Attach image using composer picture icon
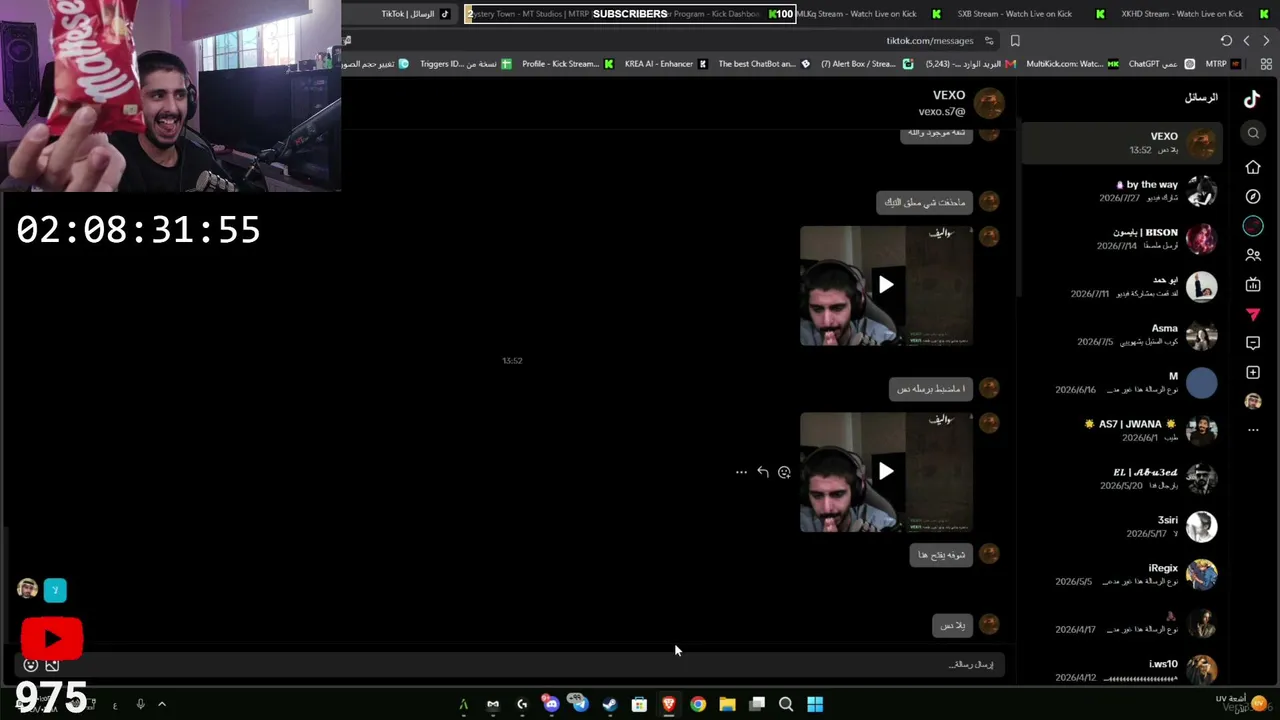The height and width of the screenshot is (720, 1280). [52, 665]
